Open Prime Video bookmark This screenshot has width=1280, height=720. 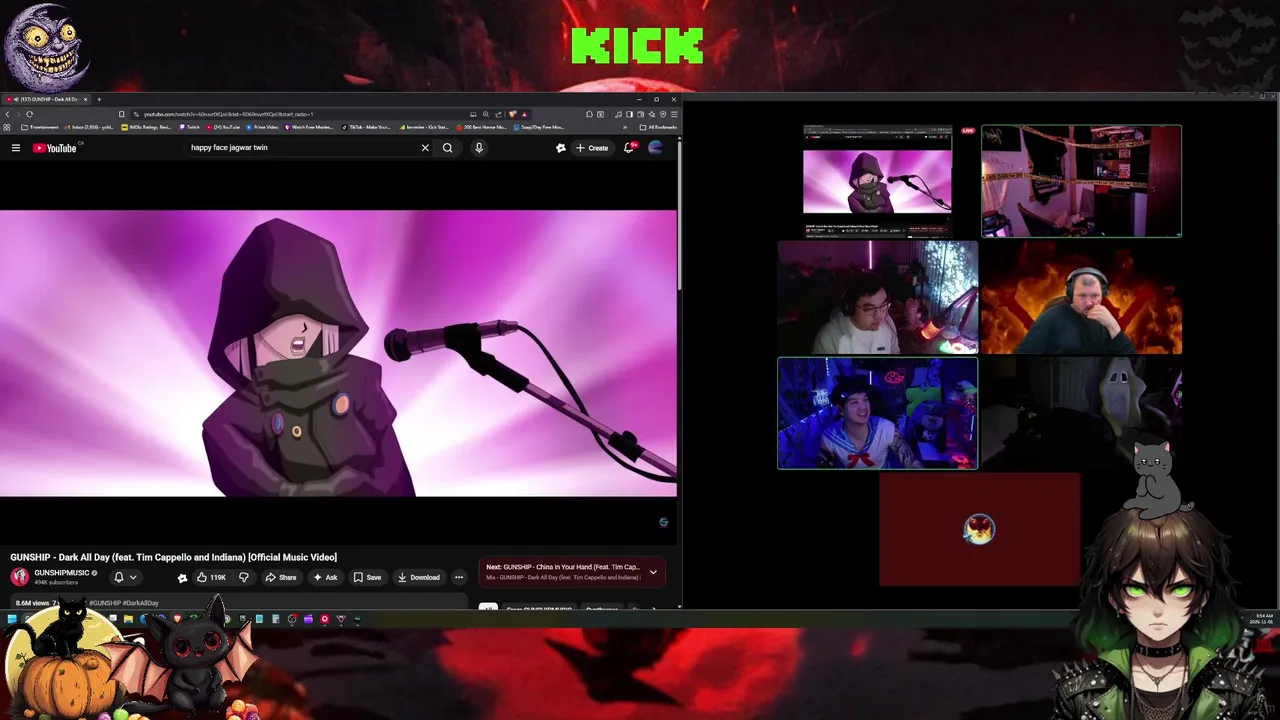[262, 127]
